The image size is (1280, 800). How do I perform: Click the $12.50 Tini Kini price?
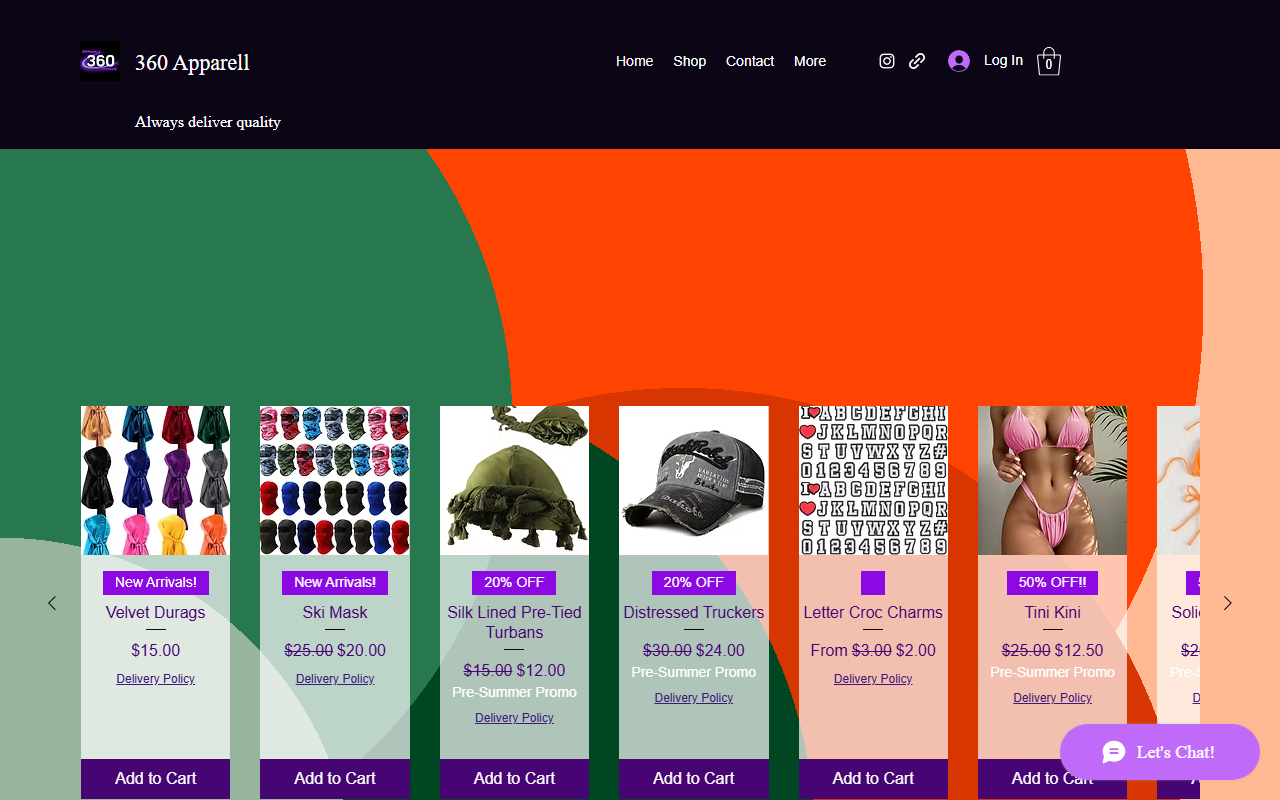coord(1079,650)
